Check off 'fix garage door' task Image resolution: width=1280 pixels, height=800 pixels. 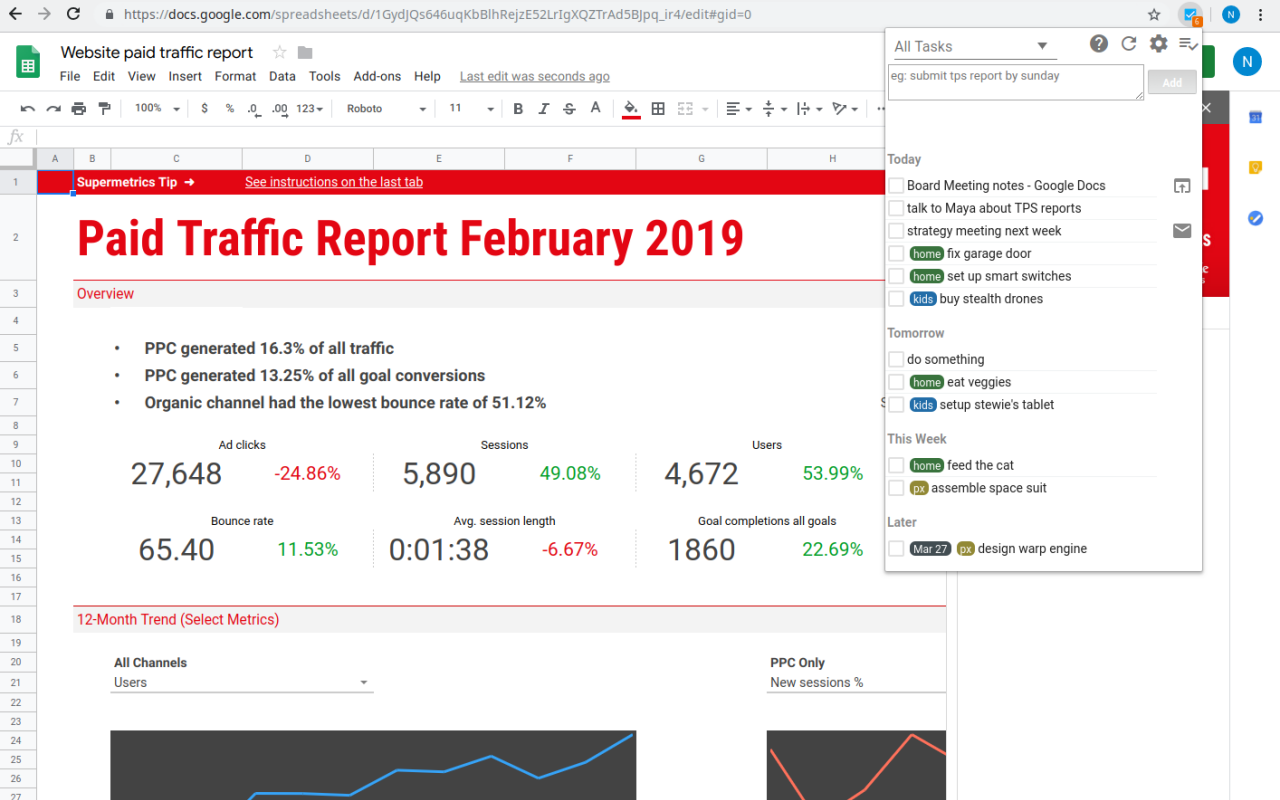(x=896, y=254)
